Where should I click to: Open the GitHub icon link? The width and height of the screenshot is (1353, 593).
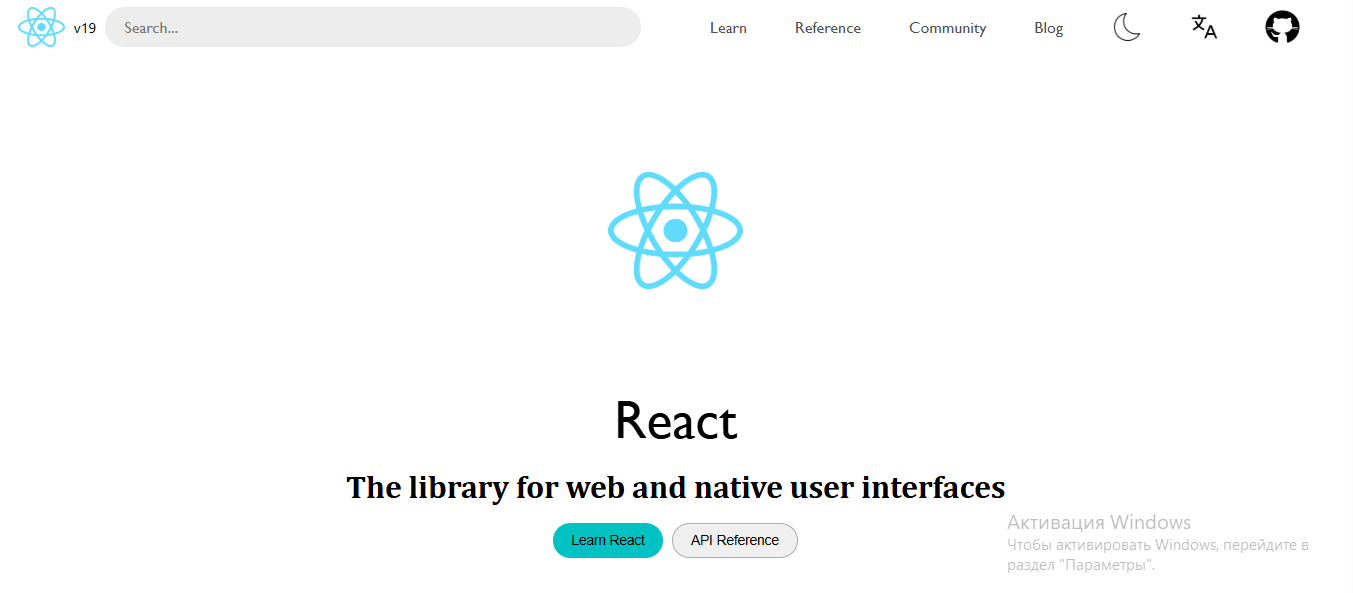pyautogui.click(x=1282, y=27)
